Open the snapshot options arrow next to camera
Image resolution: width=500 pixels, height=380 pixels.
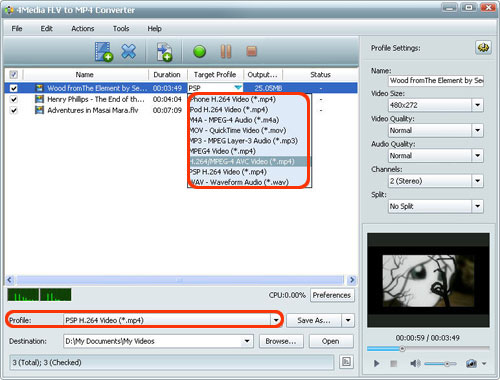click(484, 363)
